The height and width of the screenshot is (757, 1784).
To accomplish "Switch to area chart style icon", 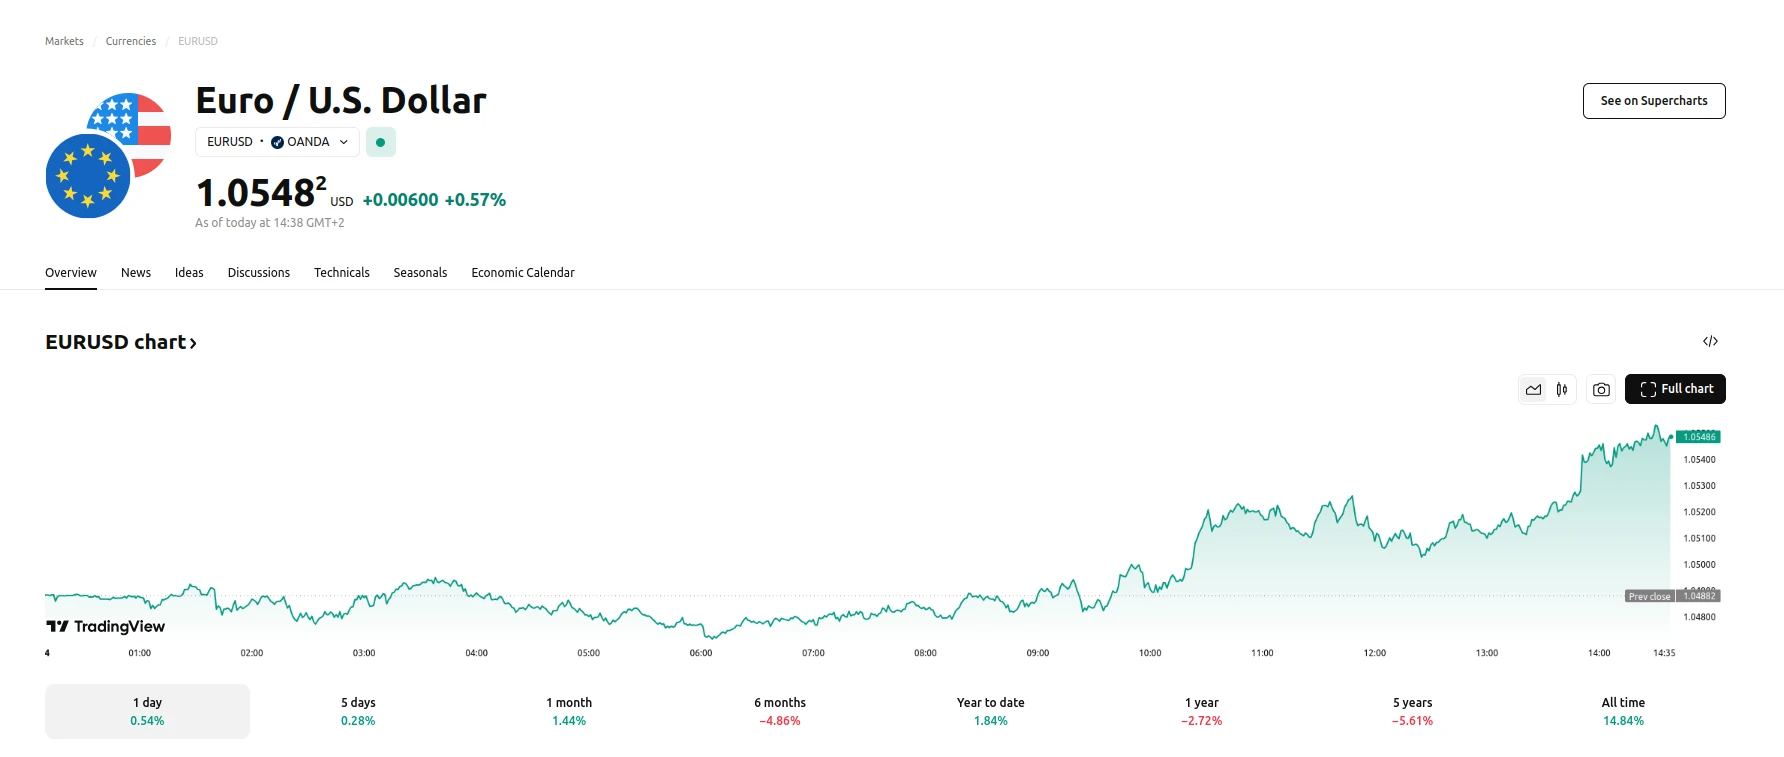I will click(x=1533, y=390).
